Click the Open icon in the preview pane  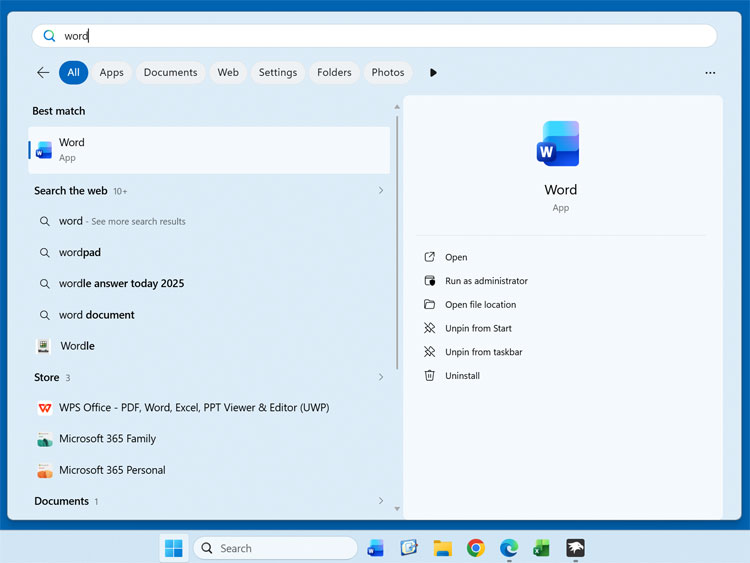pos(430,257)
